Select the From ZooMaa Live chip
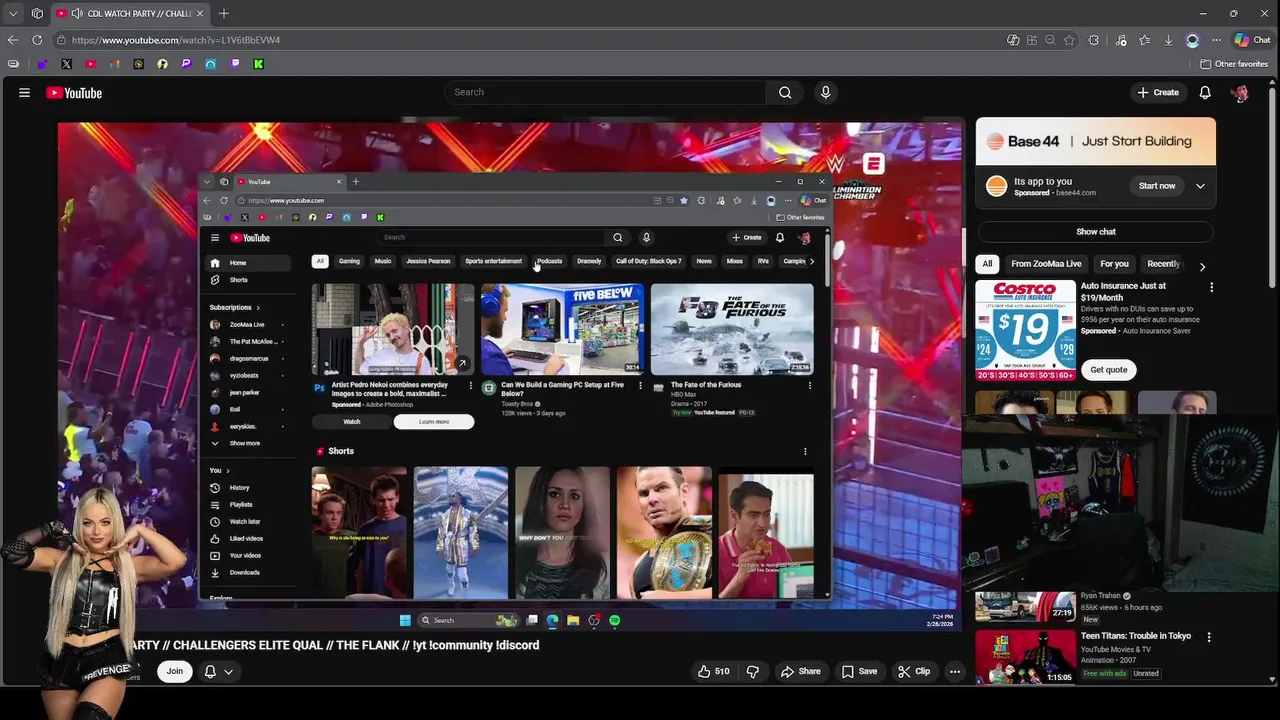This screenshot has width=1280, height=720. pos(1046,264)
